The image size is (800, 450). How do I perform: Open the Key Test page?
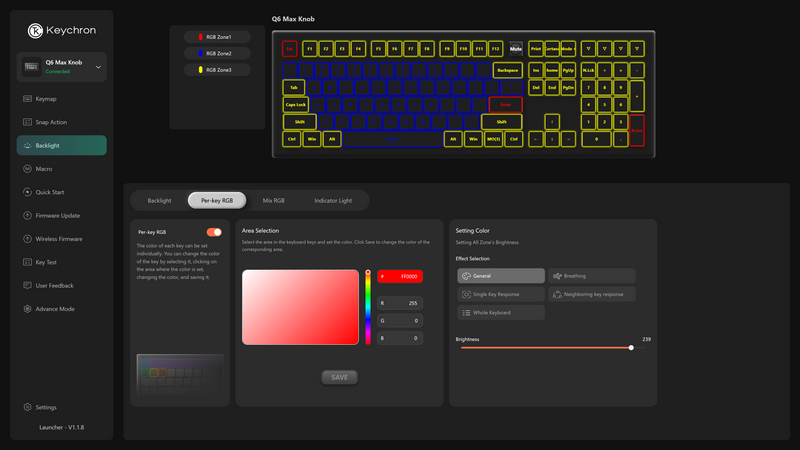(x=61, y=262)
